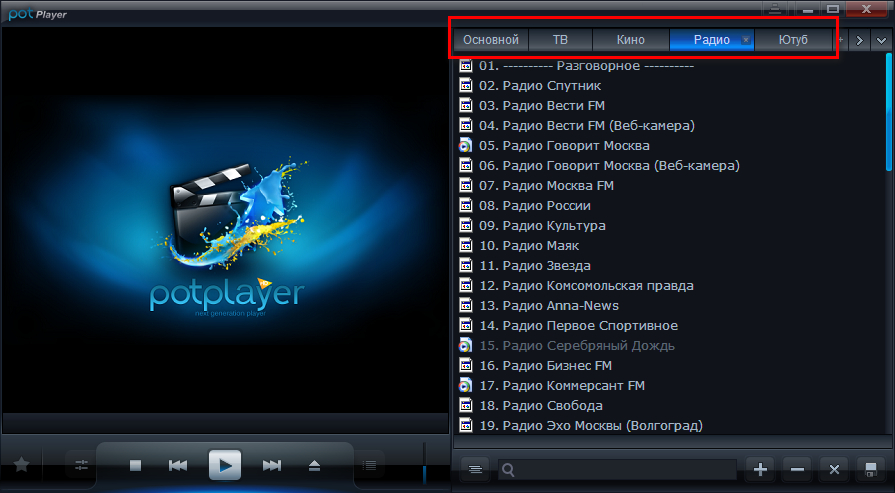Close the Радио tab

tap(745, 40)
